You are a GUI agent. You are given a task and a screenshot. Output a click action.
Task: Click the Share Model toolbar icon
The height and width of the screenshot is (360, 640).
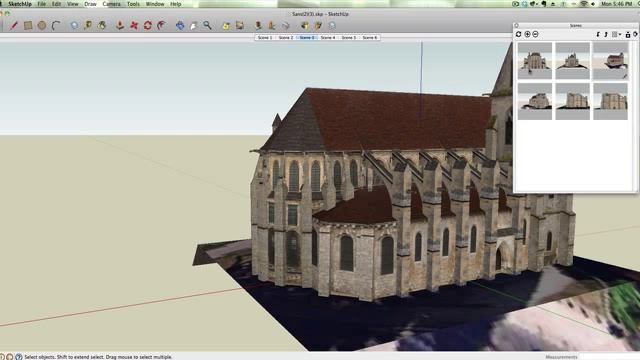click(x=318, y=26)
